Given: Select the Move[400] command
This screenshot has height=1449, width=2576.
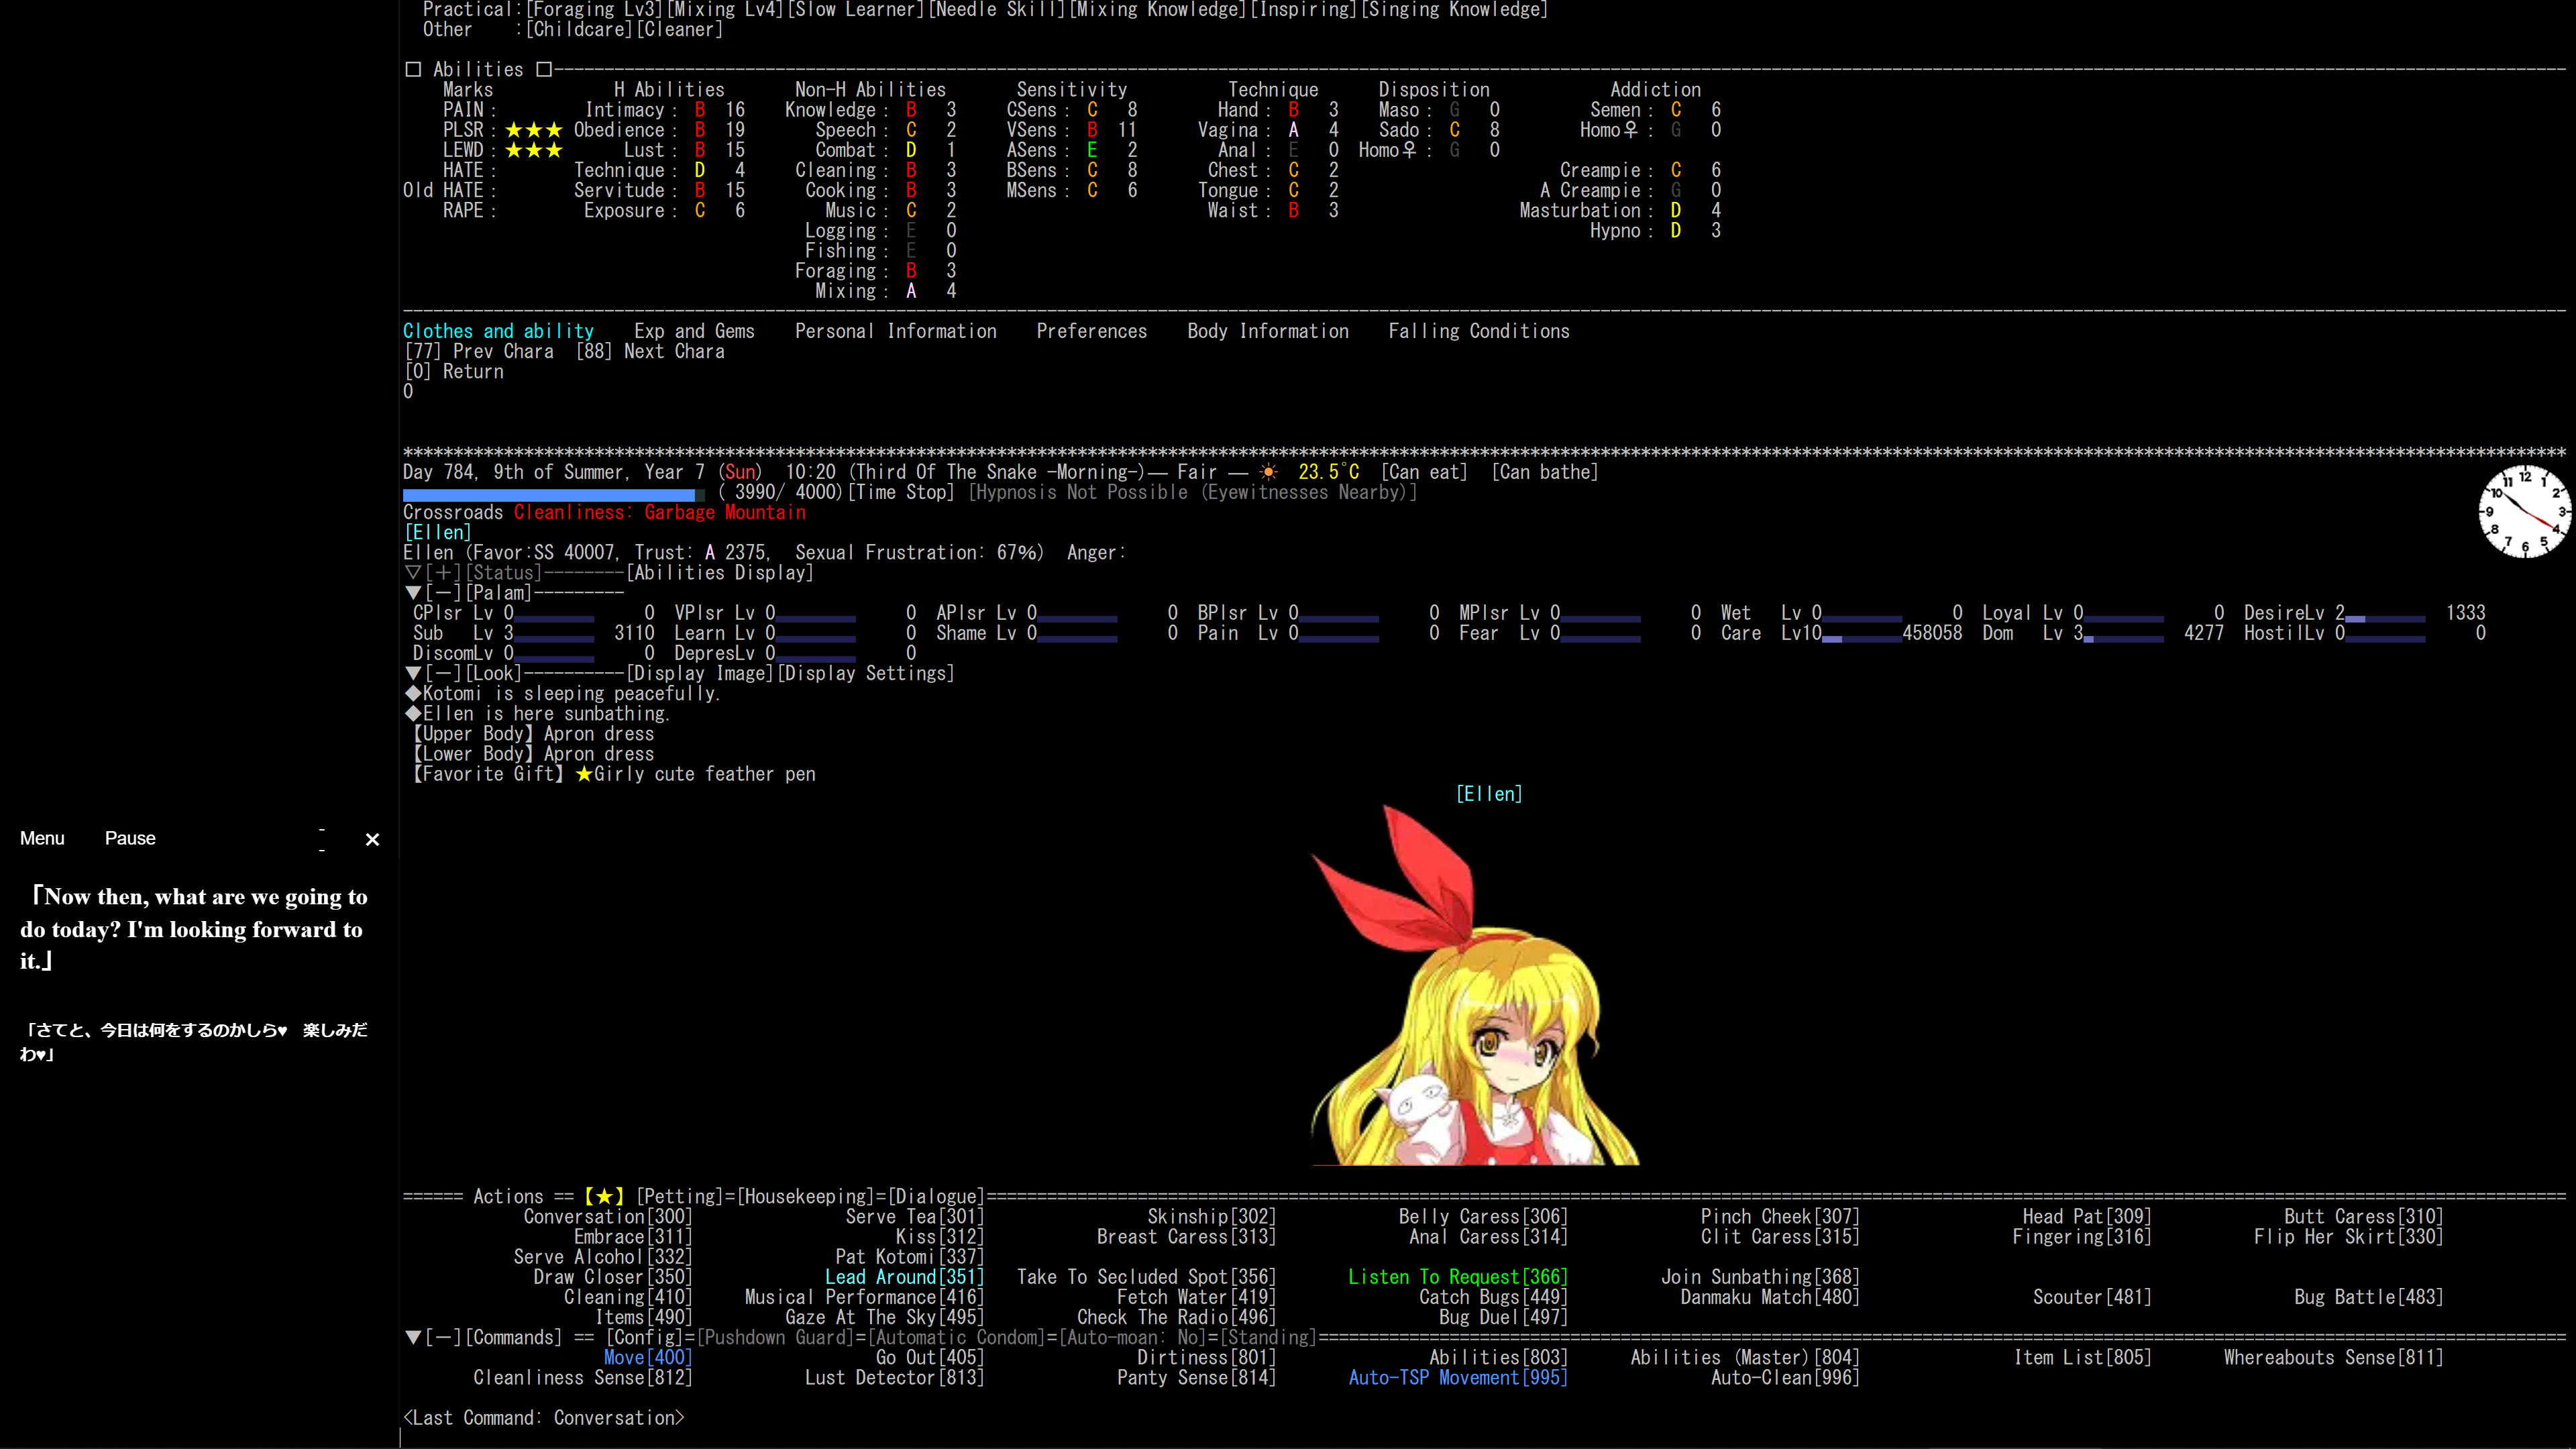Looking at the screenshot, I should click(648, 1357).
